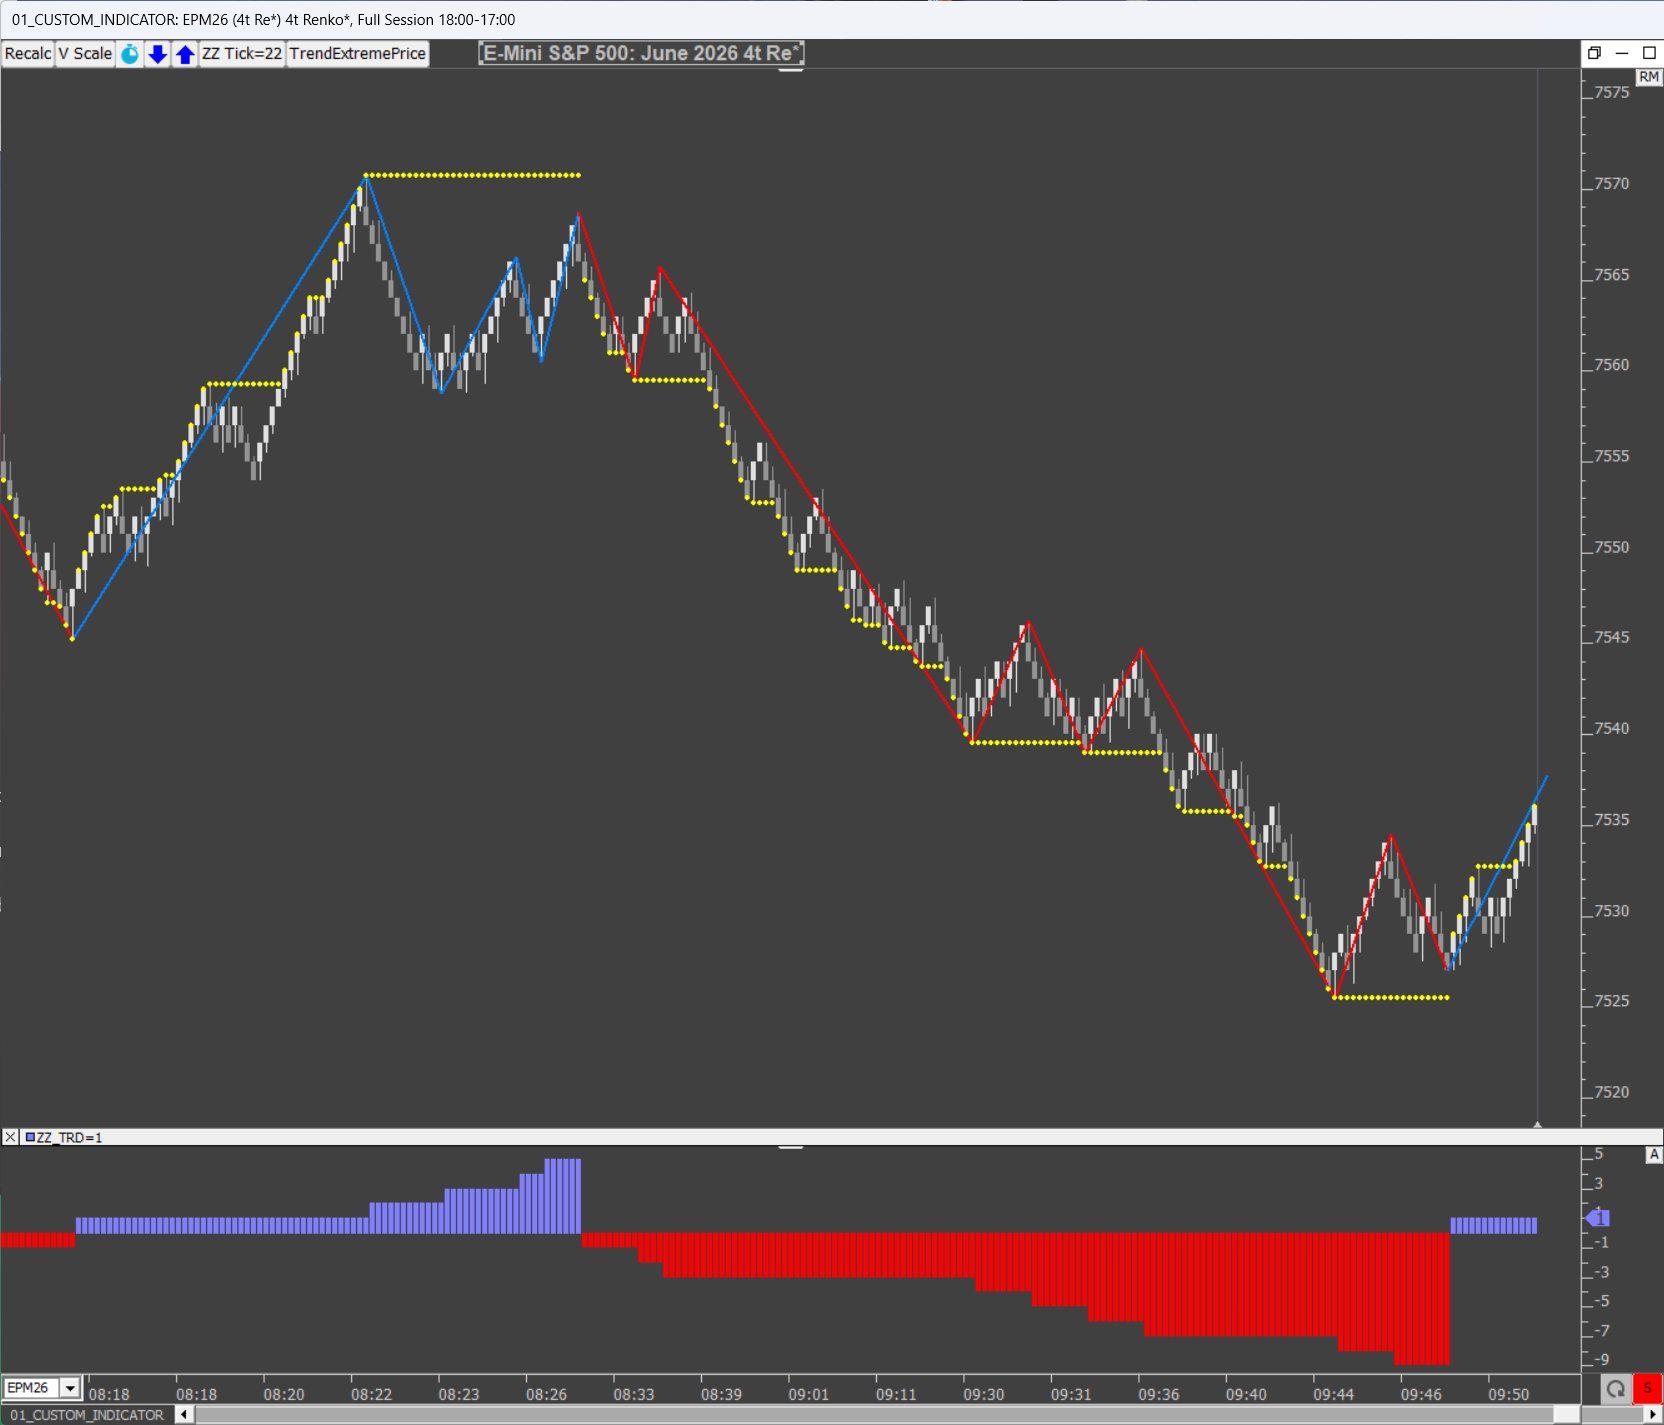Click the circular refresh icon at bottom right
The width and height of the screenshot is (1664, 1425).
tap(1615, 1388)
